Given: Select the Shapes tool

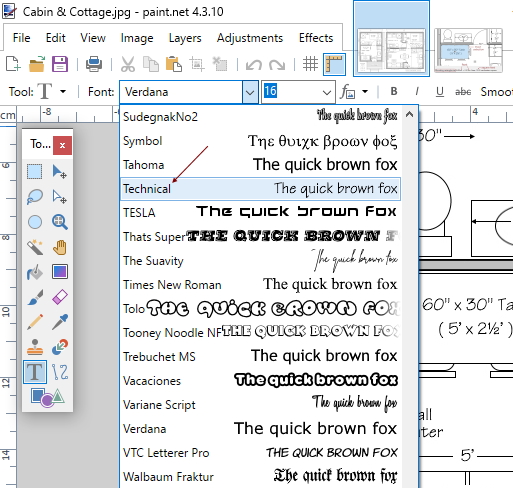Looking at the screenshot, I should tap(47, 397).
